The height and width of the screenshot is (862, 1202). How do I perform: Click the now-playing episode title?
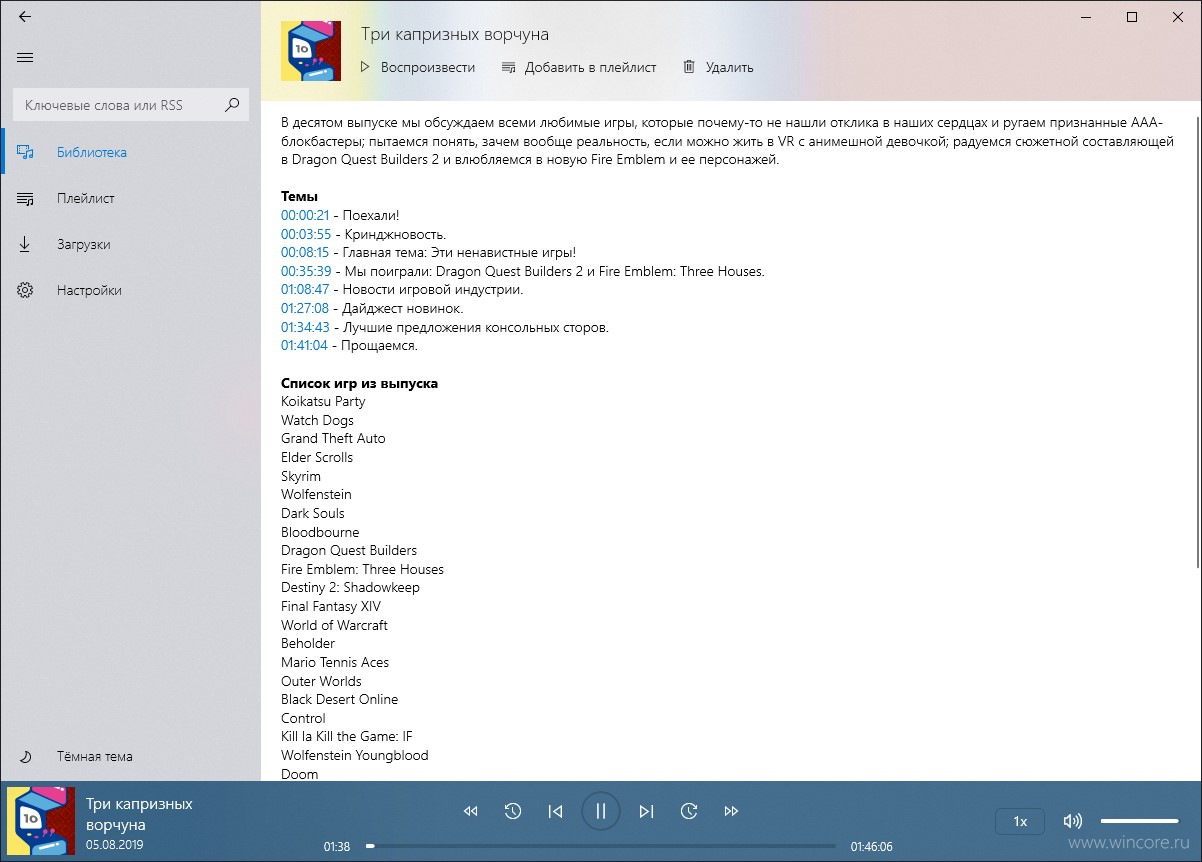(x=139, y=814)
